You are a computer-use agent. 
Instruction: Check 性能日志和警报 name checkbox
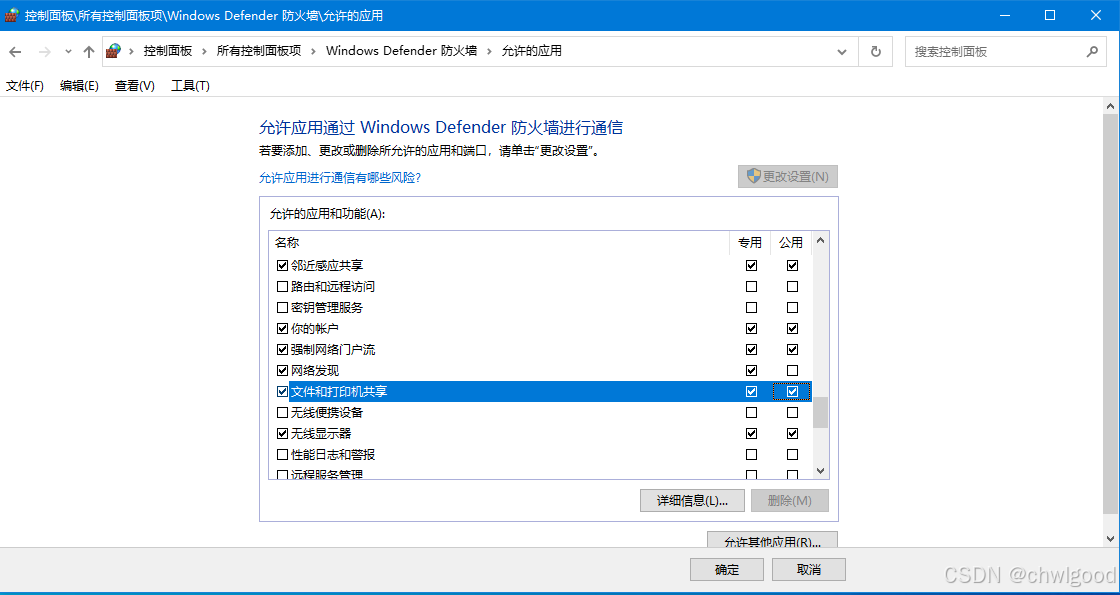pos(282,454)
